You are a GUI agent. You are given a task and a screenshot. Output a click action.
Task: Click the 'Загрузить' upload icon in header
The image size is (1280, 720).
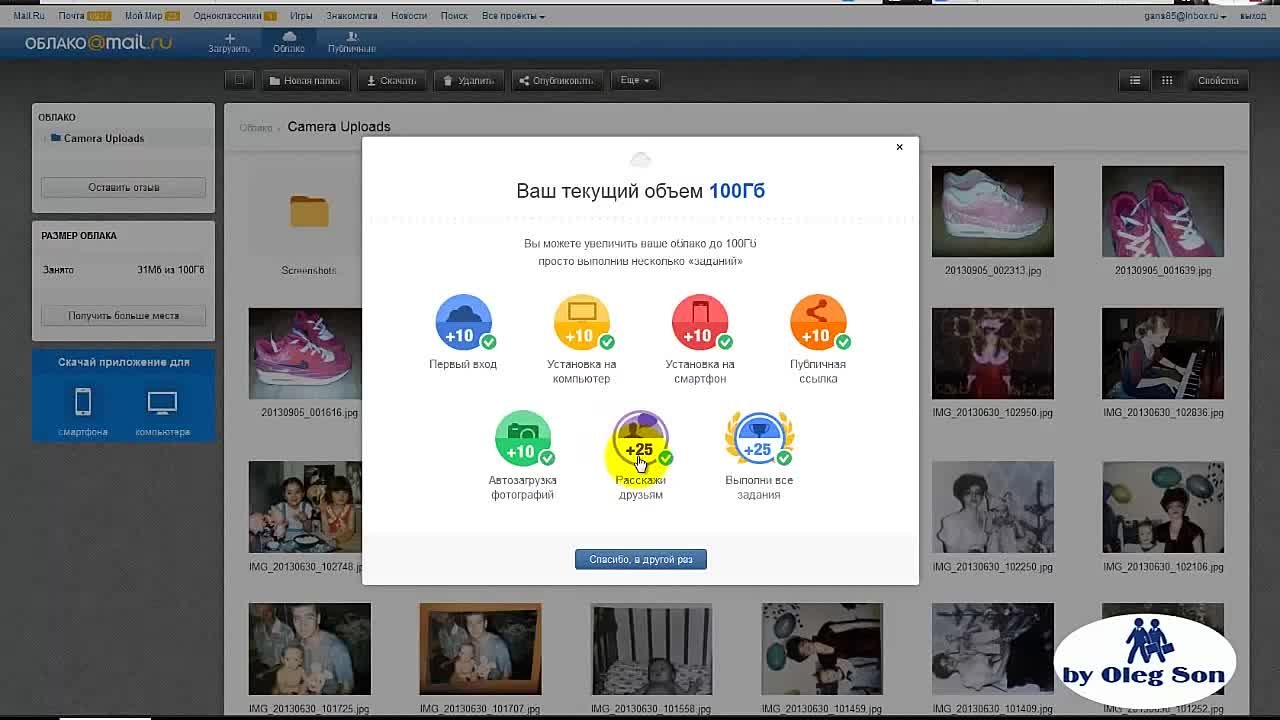pos(229,43)
